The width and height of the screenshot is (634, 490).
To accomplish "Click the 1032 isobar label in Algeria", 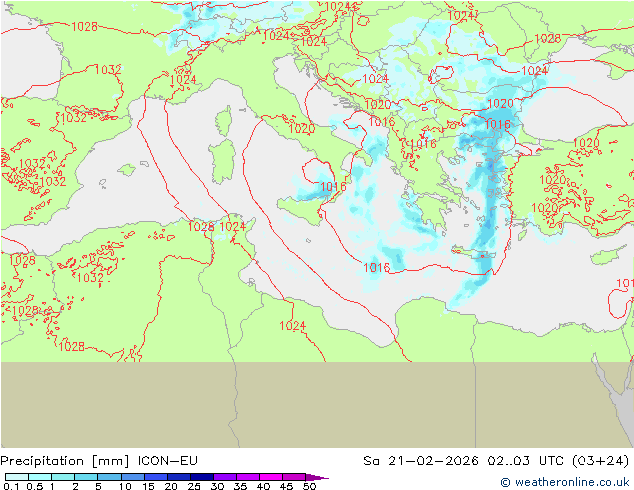I will pos(90,277).
